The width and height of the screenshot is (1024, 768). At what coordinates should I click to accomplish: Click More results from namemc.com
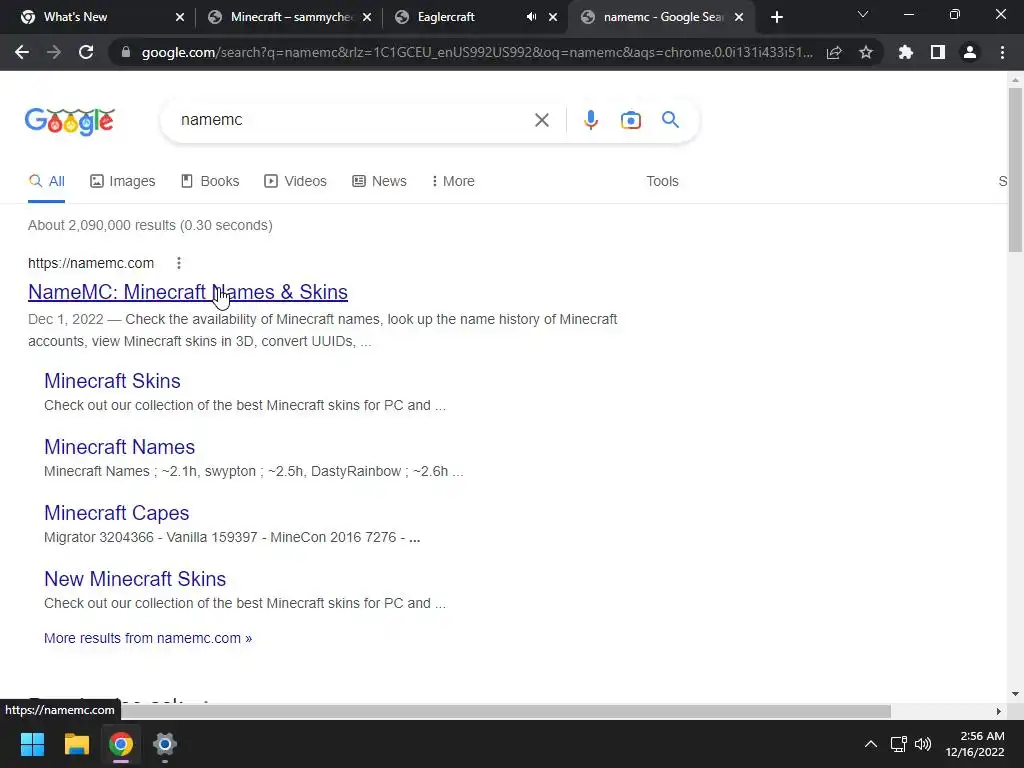pyautogui.click(x=148, y=638)
